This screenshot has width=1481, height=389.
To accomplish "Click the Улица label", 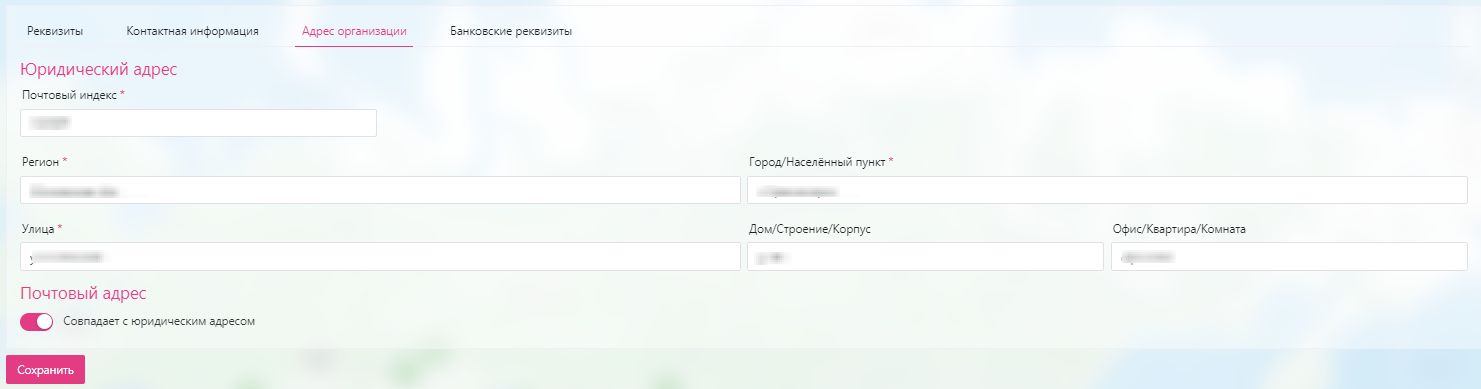I will 38,229.
